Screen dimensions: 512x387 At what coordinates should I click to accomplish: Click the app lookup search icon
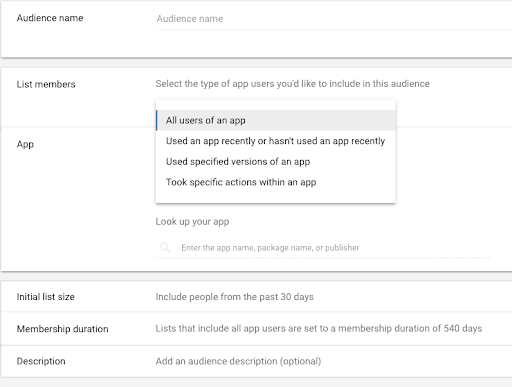pyautogui.click(x=165, y=248)
